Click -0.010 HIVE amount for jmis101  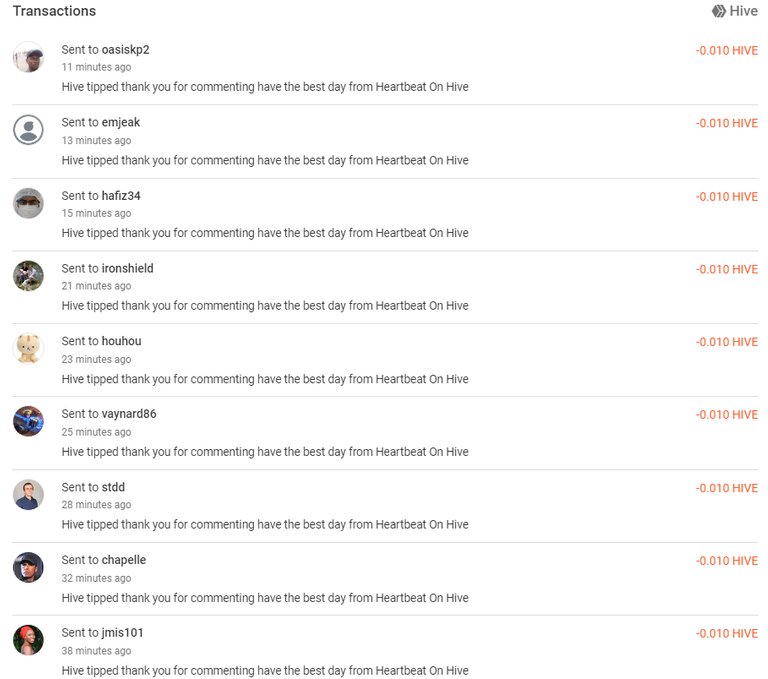click(x=727, y=633)
